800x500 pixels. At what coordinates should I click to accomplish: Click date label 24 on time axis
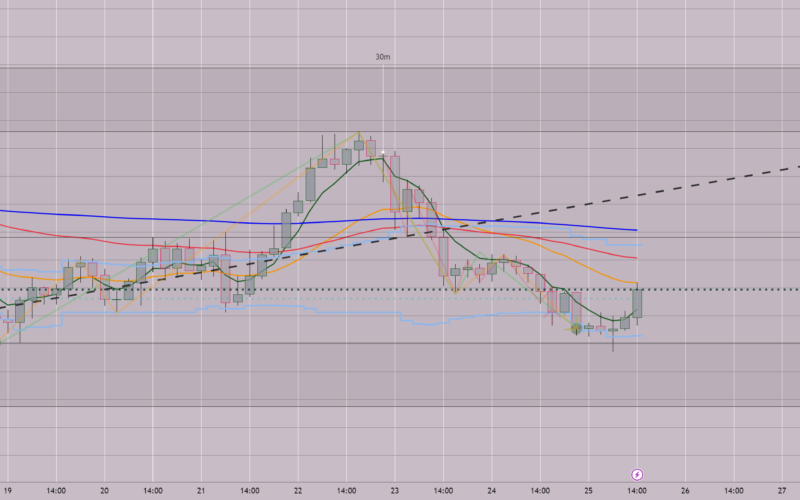pos(491,491)
